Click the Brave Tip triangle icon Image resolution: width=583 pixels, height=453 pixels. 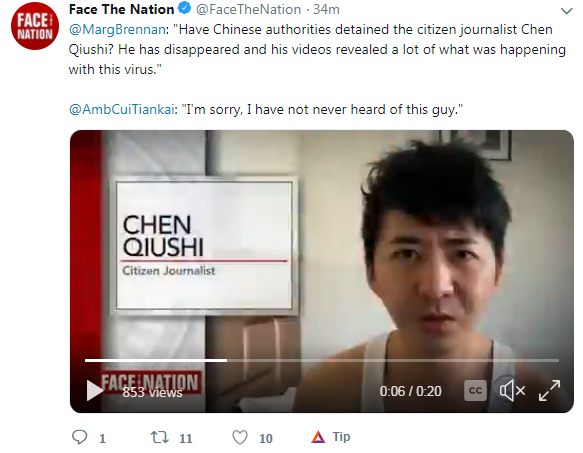click(318, 437)
